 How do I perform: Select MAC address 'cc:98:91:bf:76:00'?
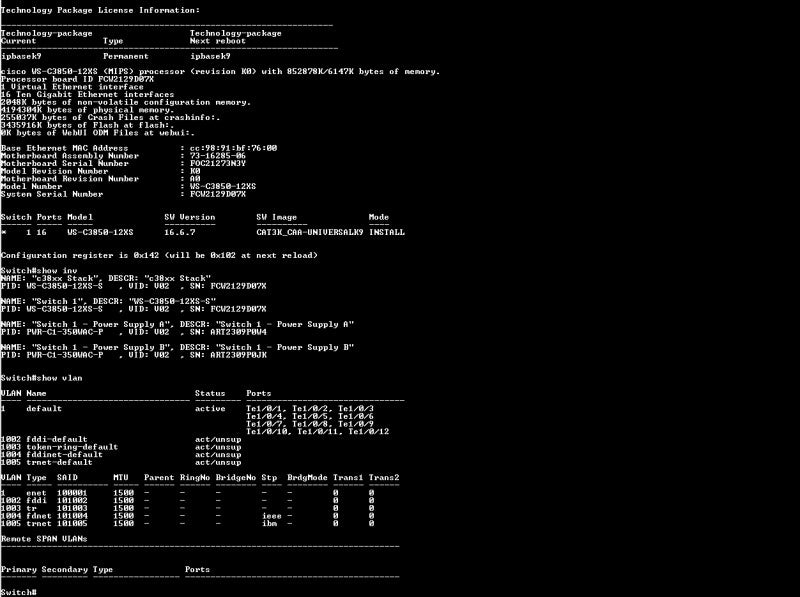(x=233, y=148)
